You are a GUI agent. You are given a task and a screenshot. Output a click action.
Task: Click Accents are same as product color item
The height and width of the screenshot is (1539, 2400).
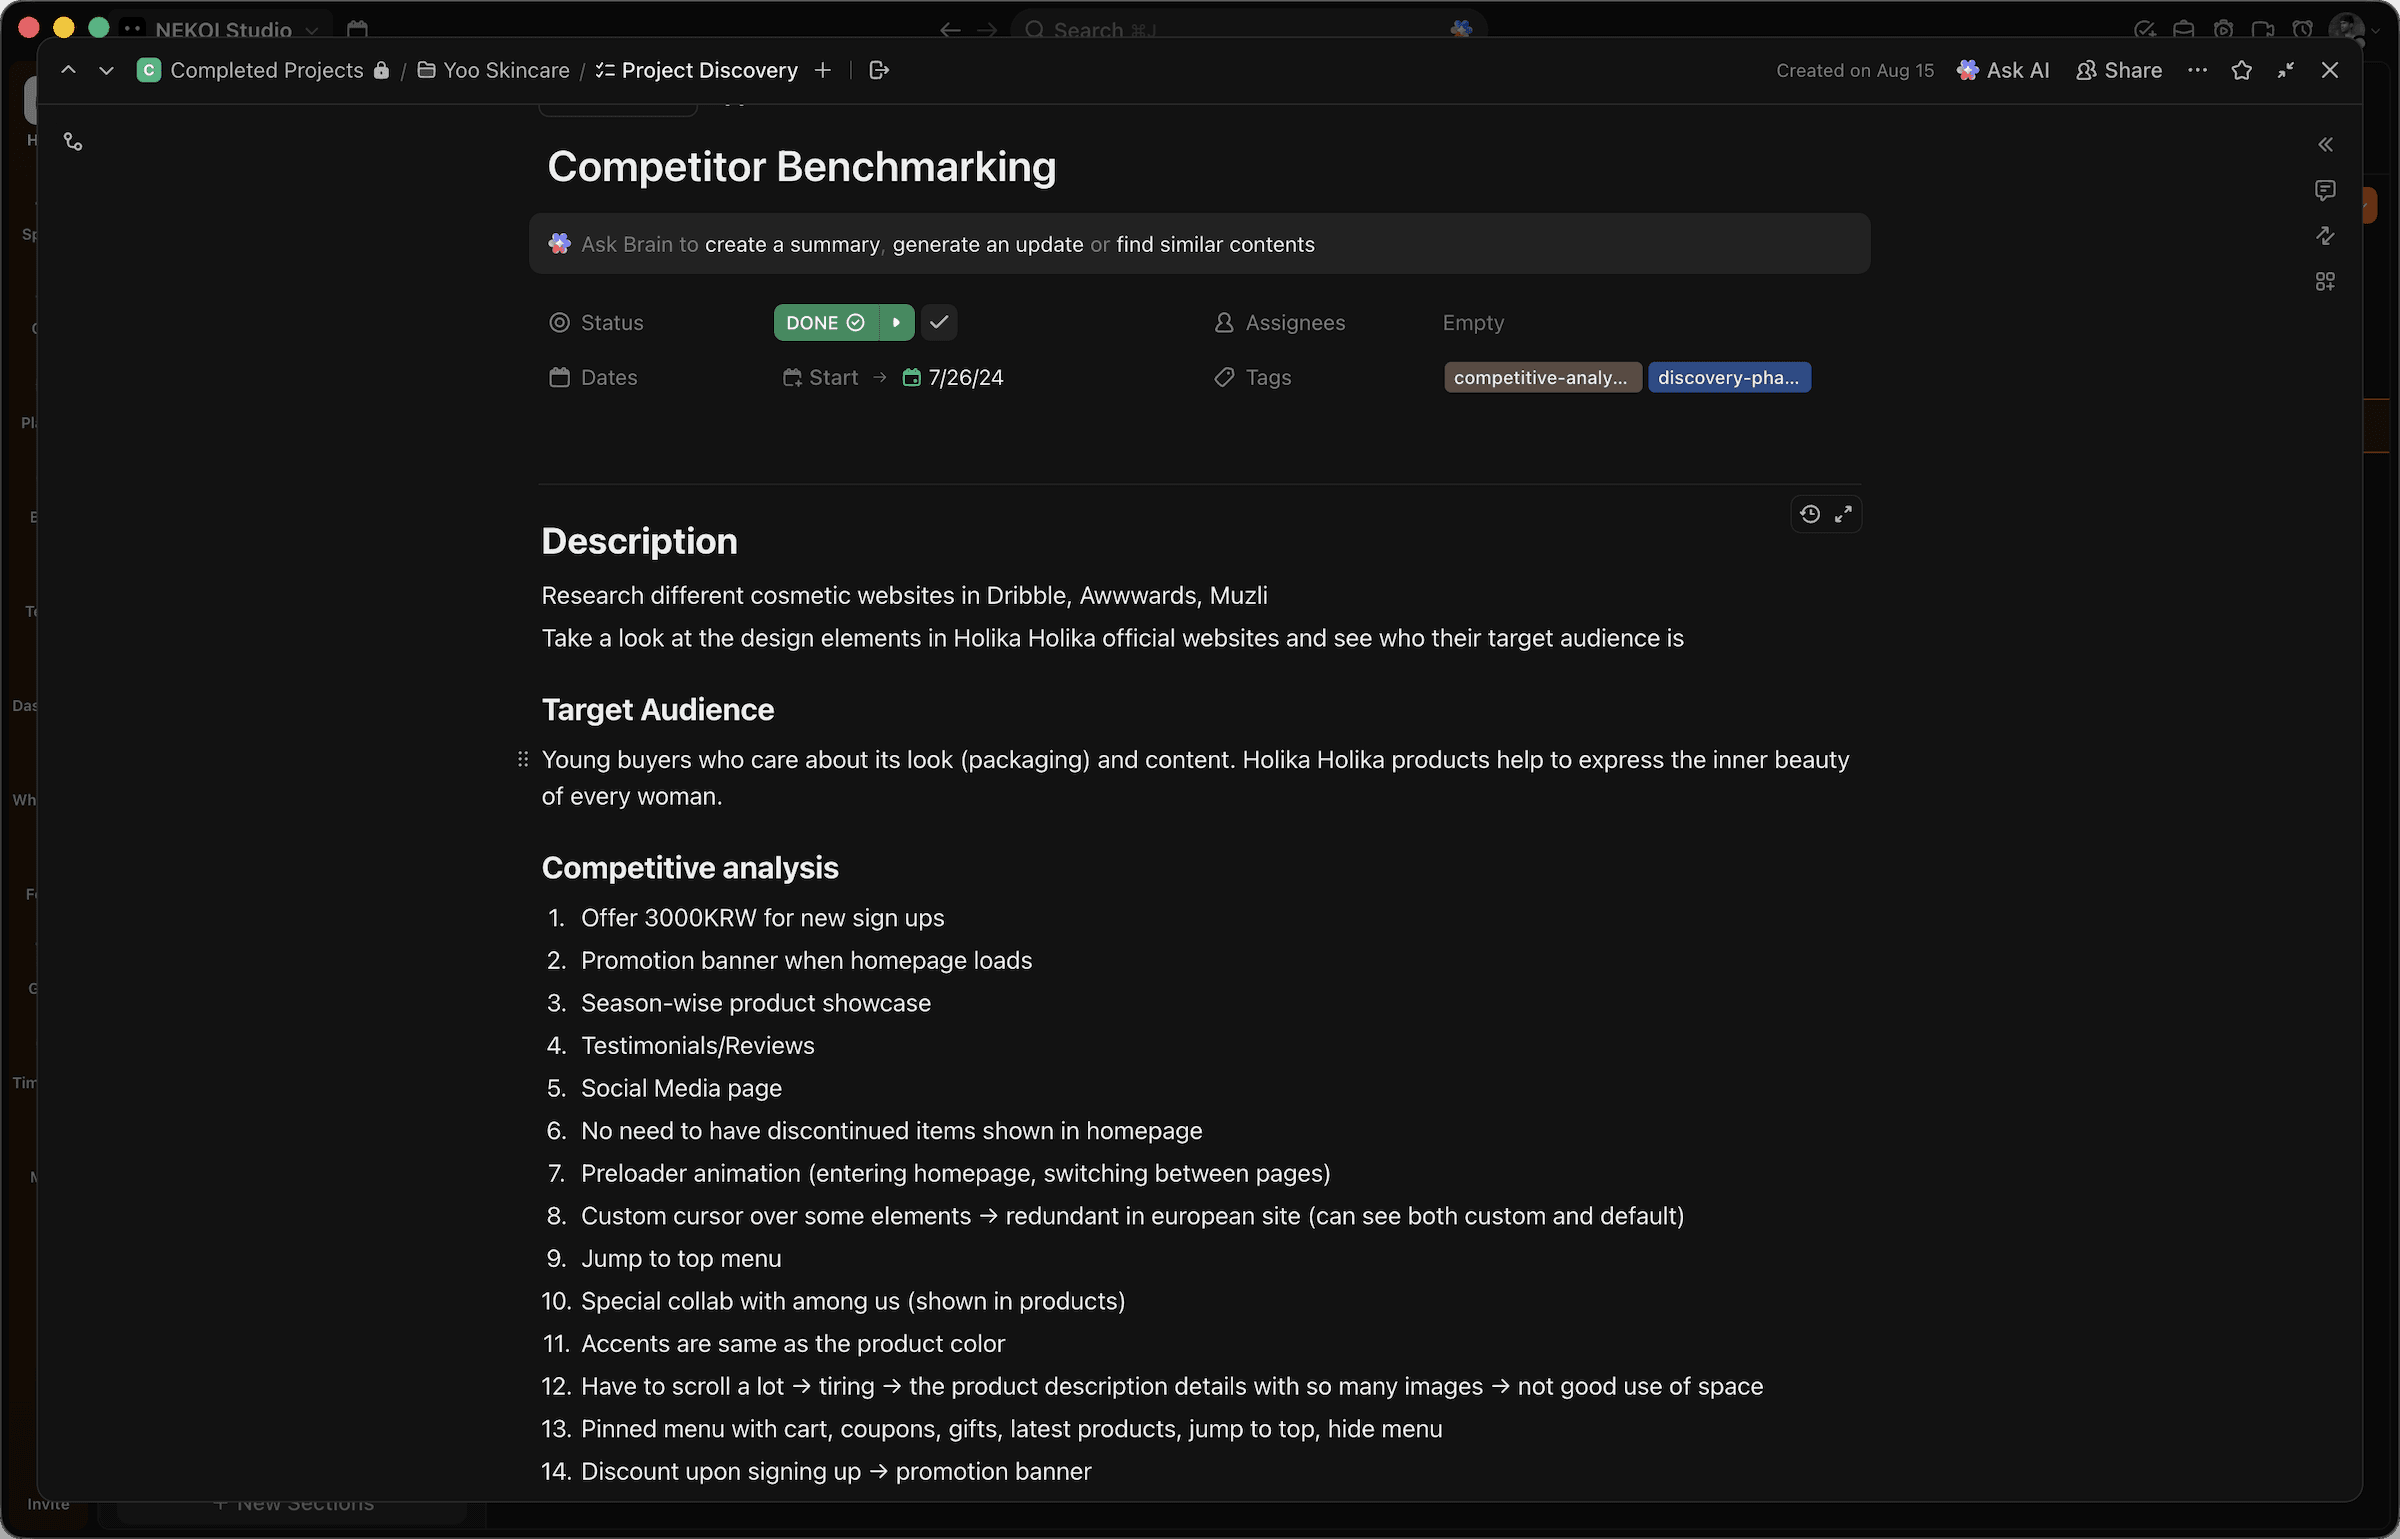(x=792, y=1344)
